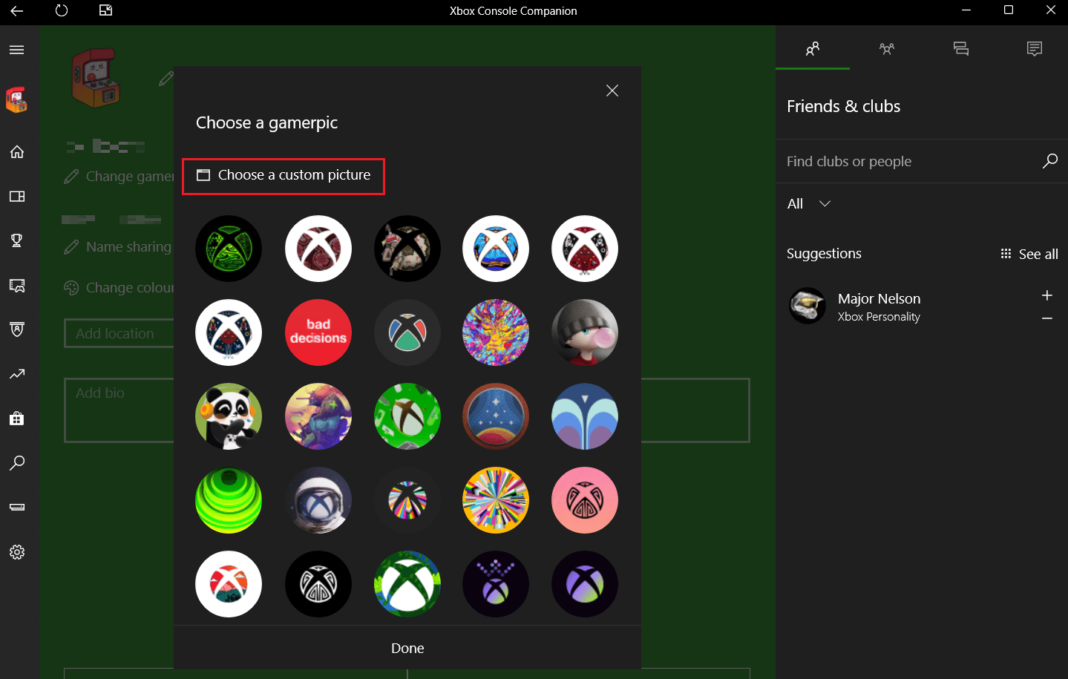Viewport: 1068px width, 679px height.
Task: Select the bad decisions gamerpic
Action: (318, 332)
